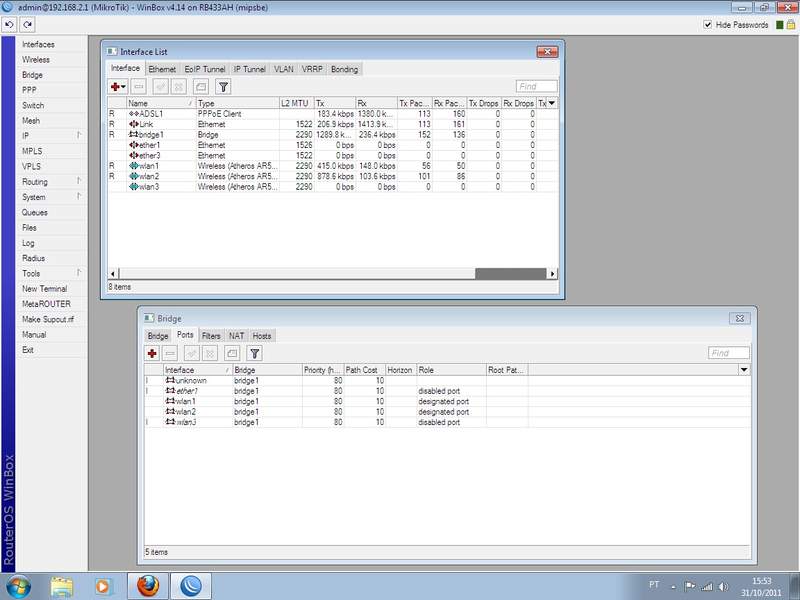The image size is (800, 600).
Task: Switch to the EoIP Tunnel tab
Action: 205,69
